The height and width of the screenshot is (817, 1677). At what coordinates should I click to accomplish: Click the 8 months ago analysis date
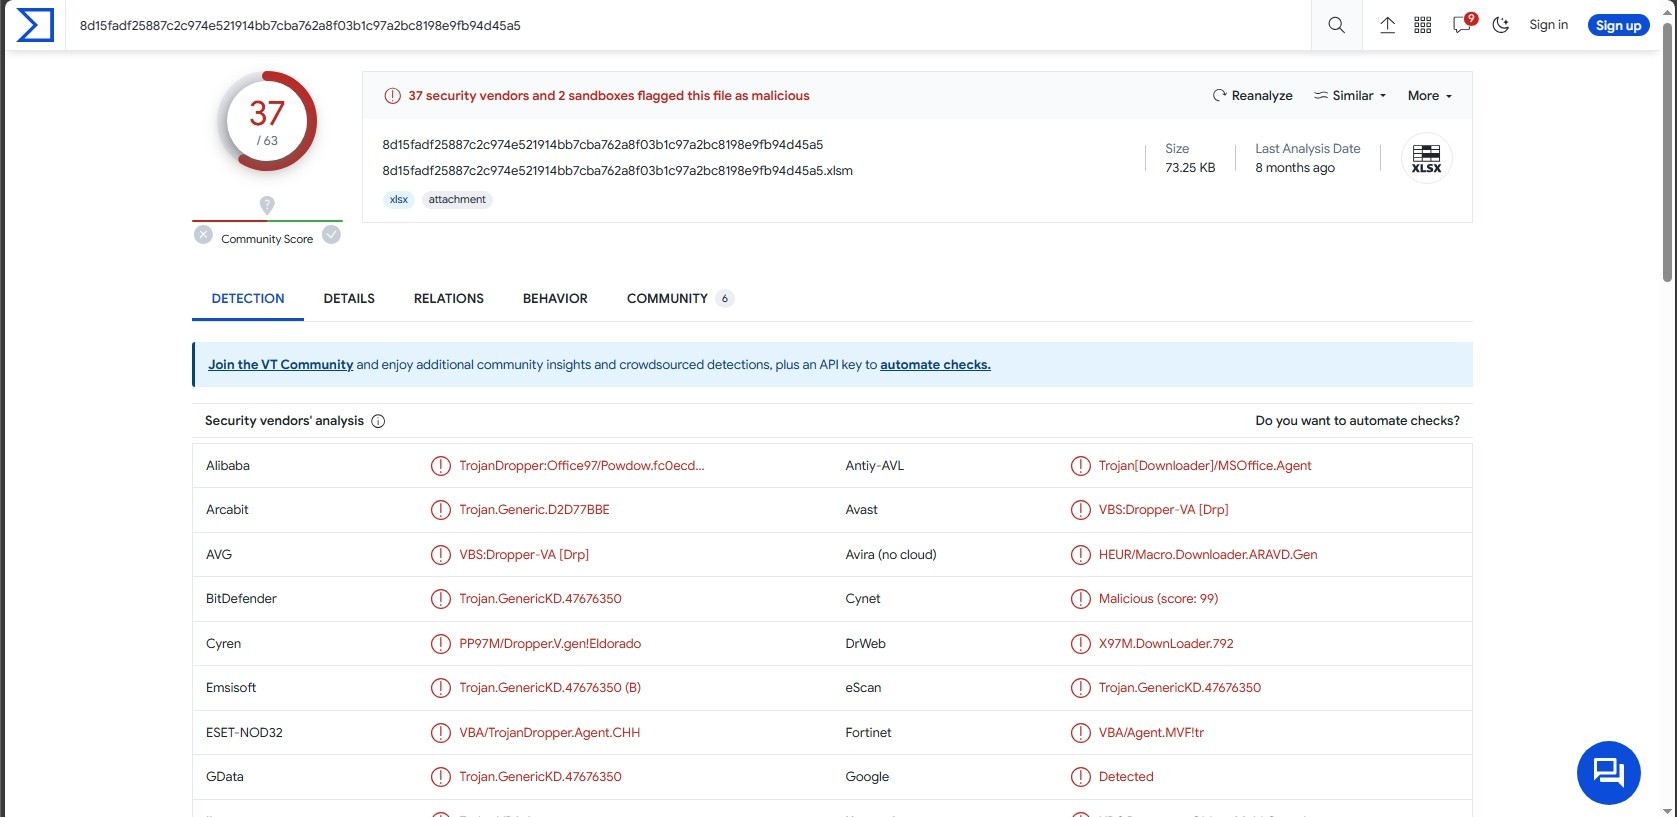[1295, 168]
